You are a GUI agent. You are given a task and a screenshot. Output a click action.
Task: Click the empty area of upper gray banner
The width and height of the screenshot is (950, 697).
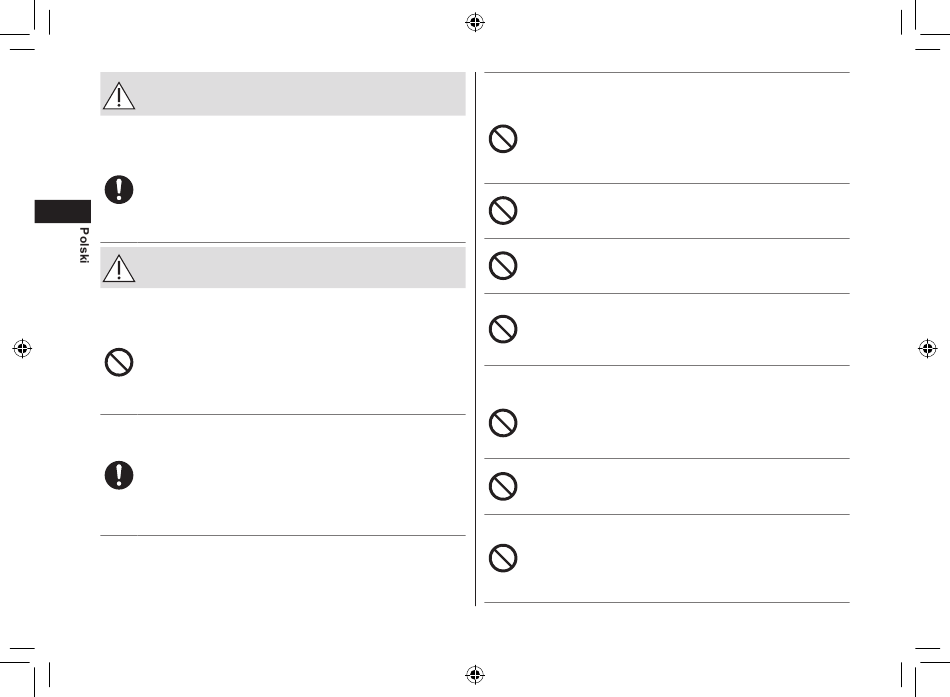tap(301, 94)
